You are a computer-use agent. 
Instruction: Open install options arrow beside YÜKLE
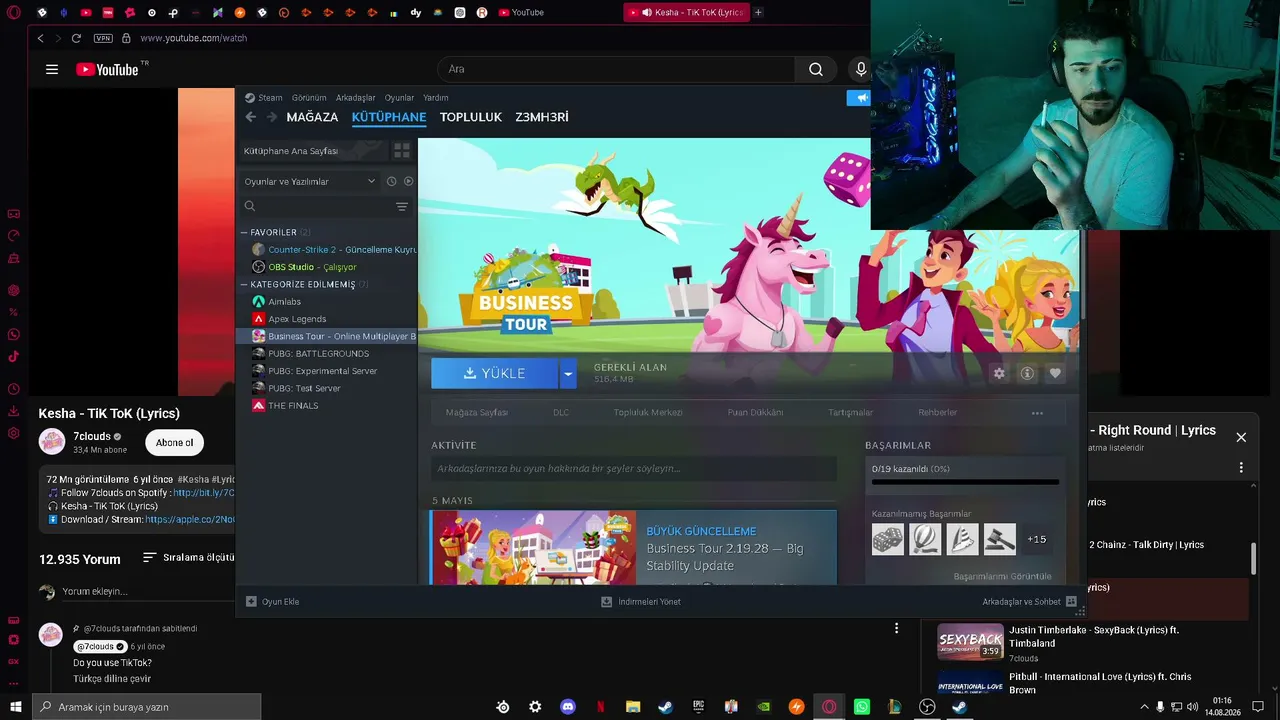pyautogui.click(x=568, y=373)
